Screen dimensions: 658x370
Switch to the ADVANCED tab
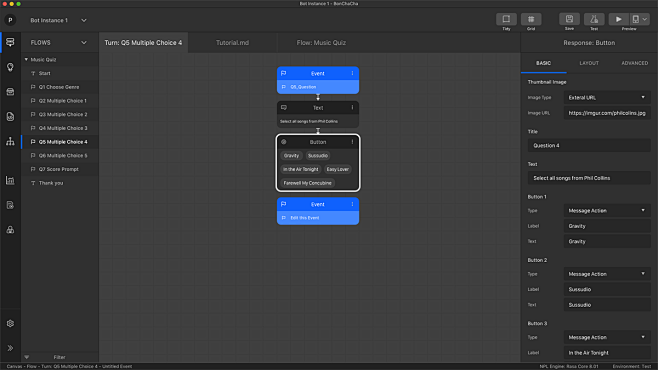(x=634, y=63)
